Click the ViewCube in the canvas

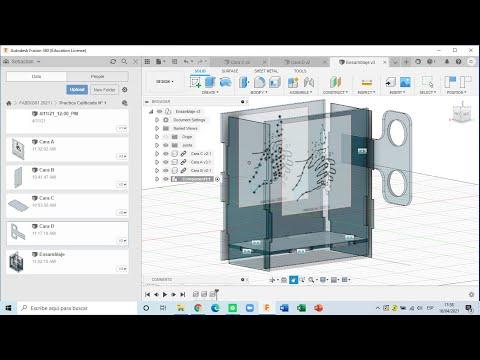coord(462,113)
